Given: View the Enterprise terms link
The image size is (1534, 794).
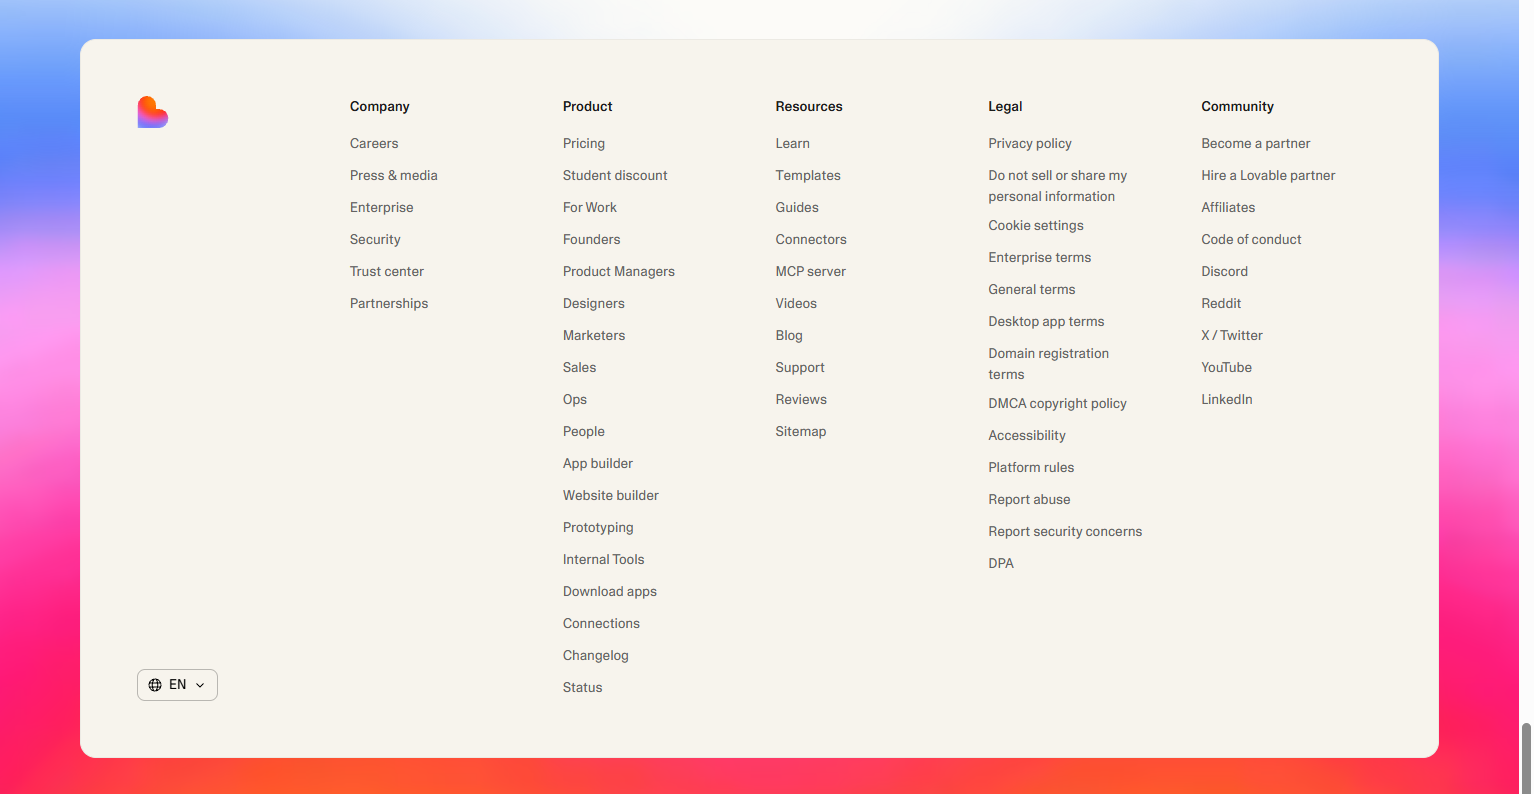Looking at the screenshot, I should (x=1040, y=258).
